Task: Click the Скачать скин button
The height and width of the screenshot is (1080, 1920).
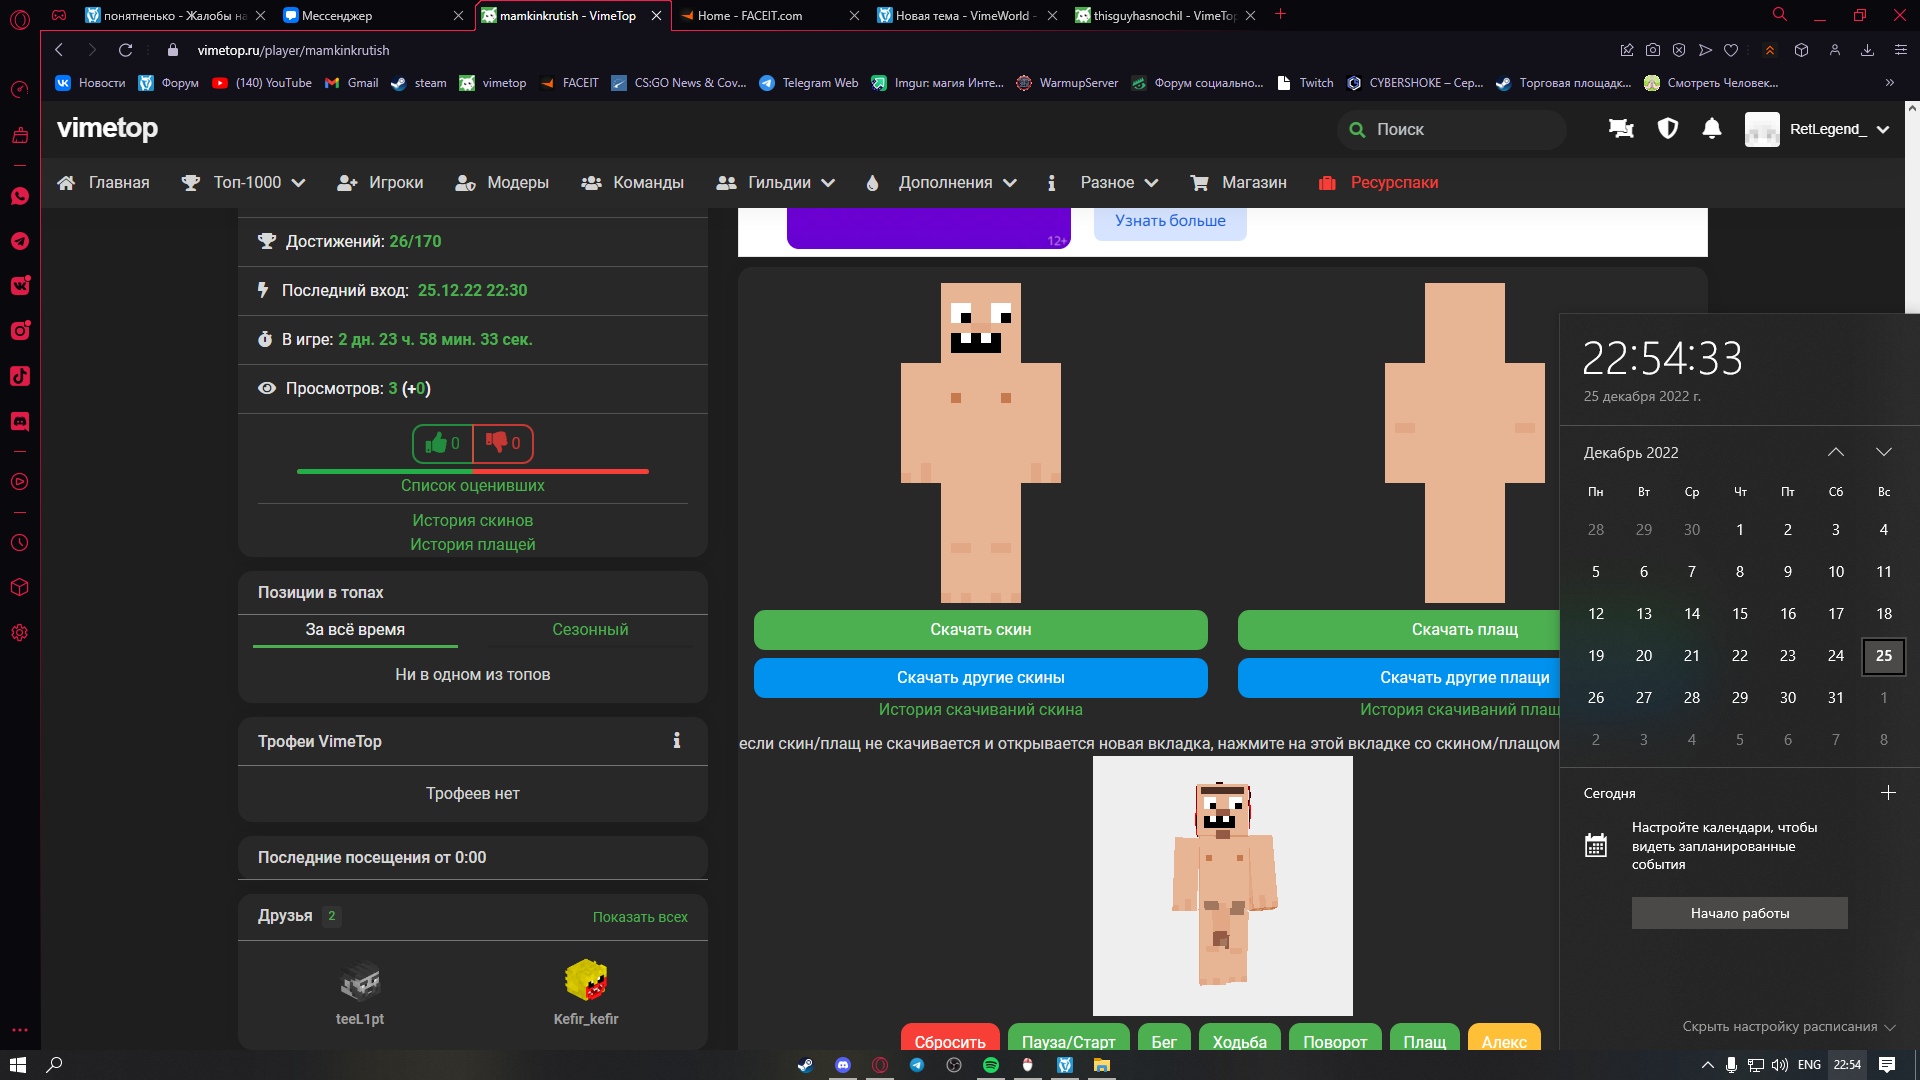Action: pyautogui.click(x=980, y=629)
